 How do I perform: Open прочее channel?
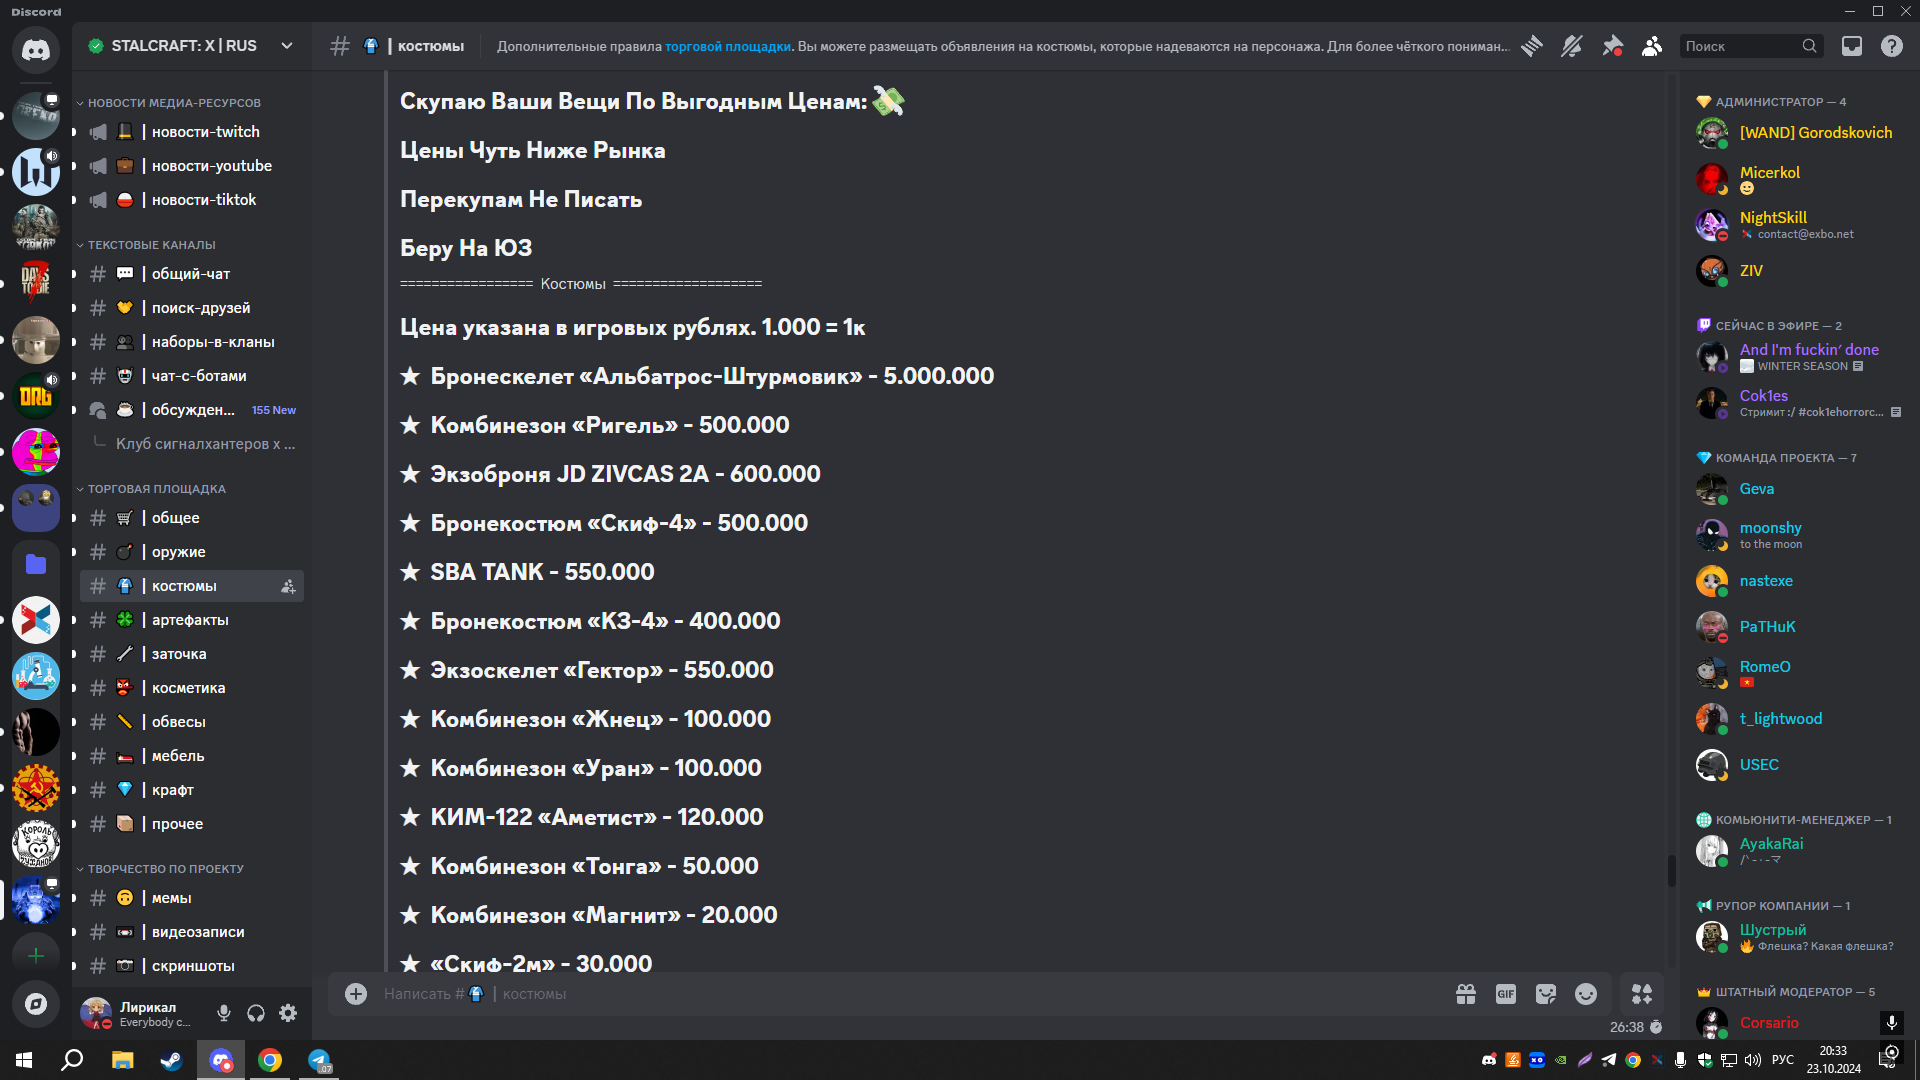(x=192, y=824)
